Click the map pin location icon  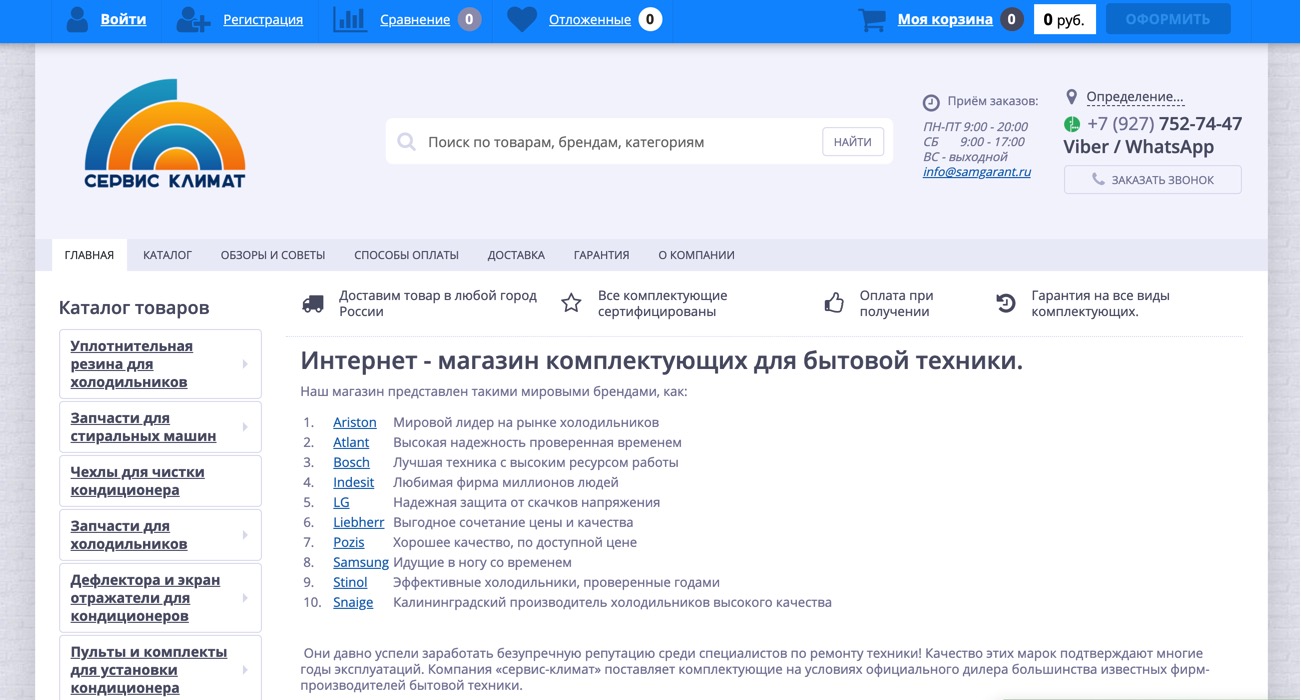(x=1071, y=97)
